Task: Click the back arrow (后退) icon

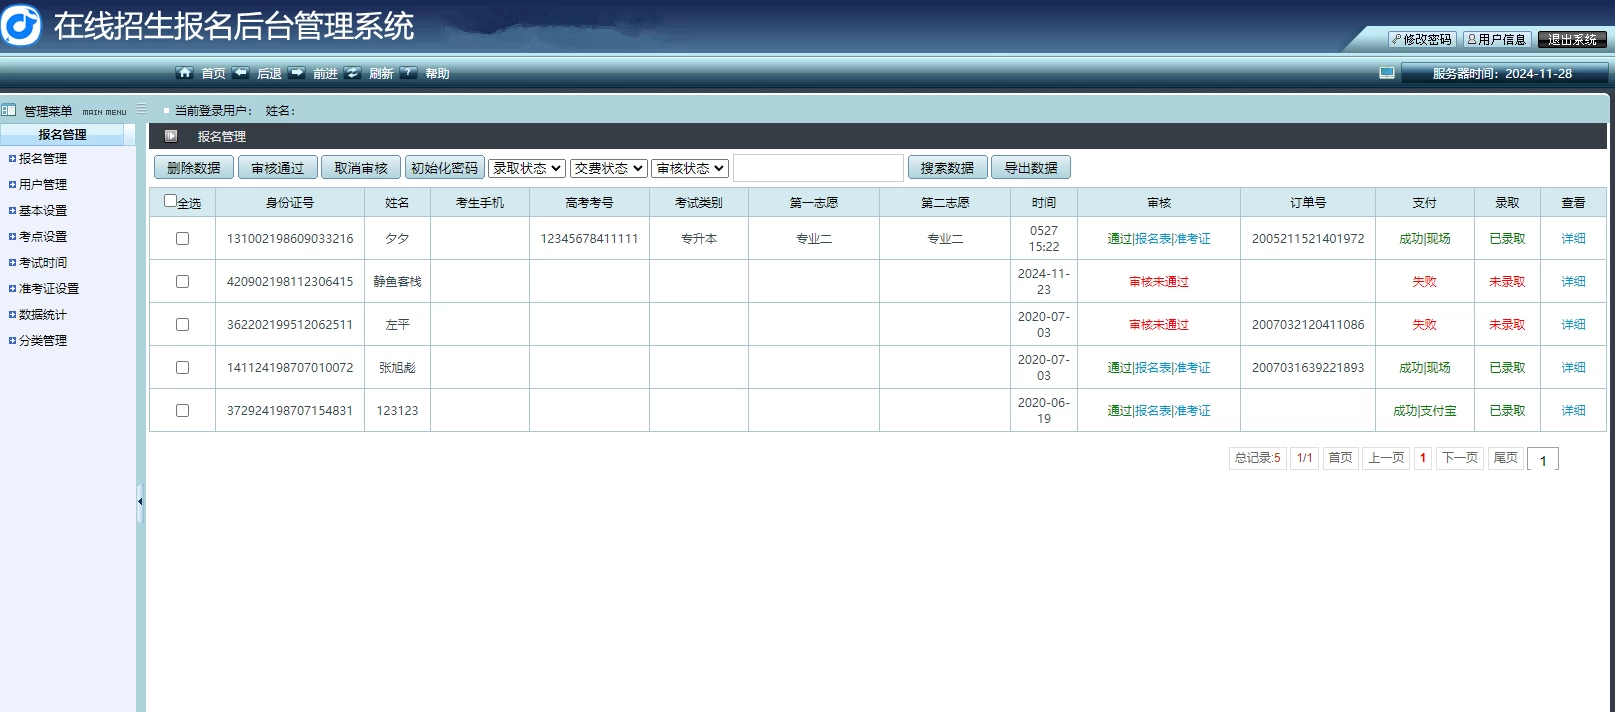Action: click(x=240, y=73)
